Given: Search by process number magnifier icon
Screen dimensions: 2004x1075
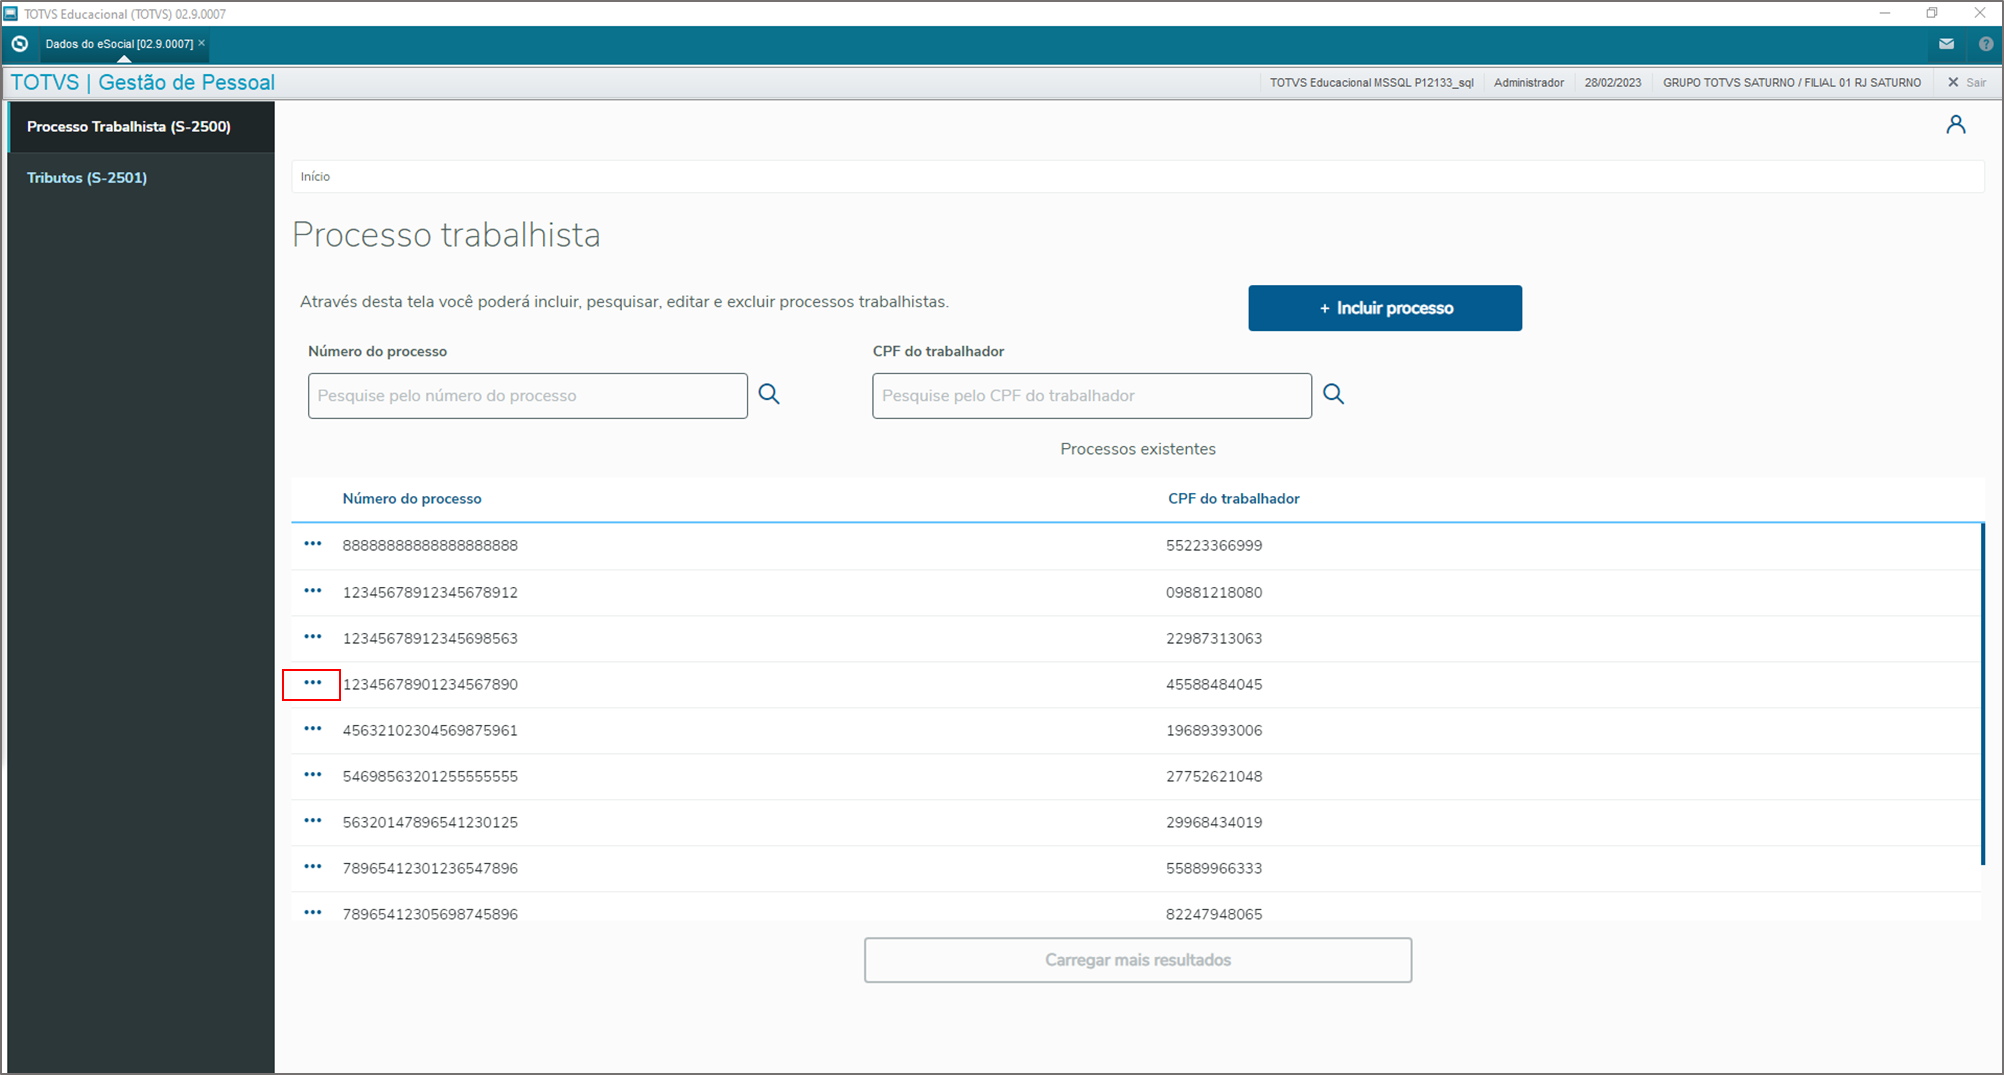Looking at the screenshot, I should (769, 394).
